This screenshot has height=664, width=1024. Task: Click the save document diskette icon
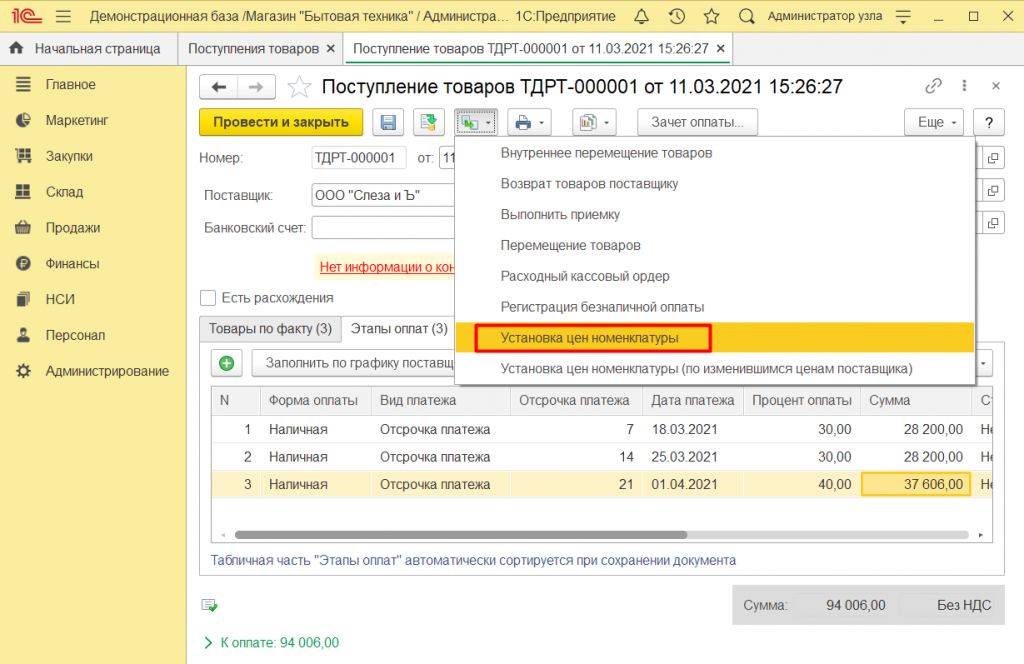coord(388,123)
